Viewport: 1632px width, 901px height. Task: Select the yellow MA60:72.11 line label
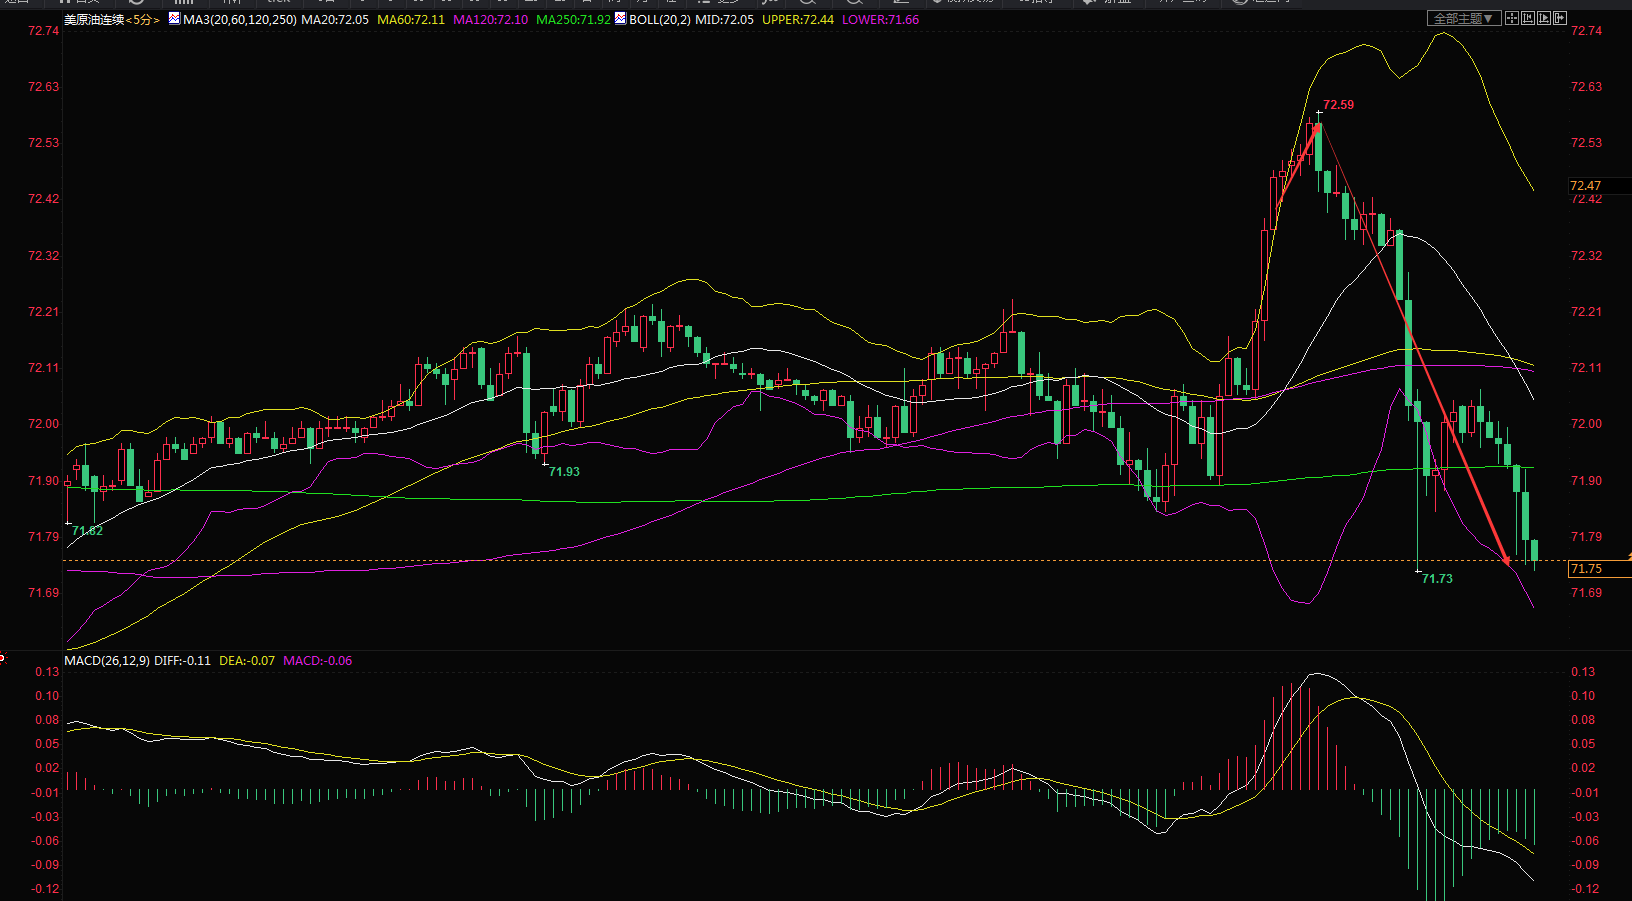click(x=411, y=19)
